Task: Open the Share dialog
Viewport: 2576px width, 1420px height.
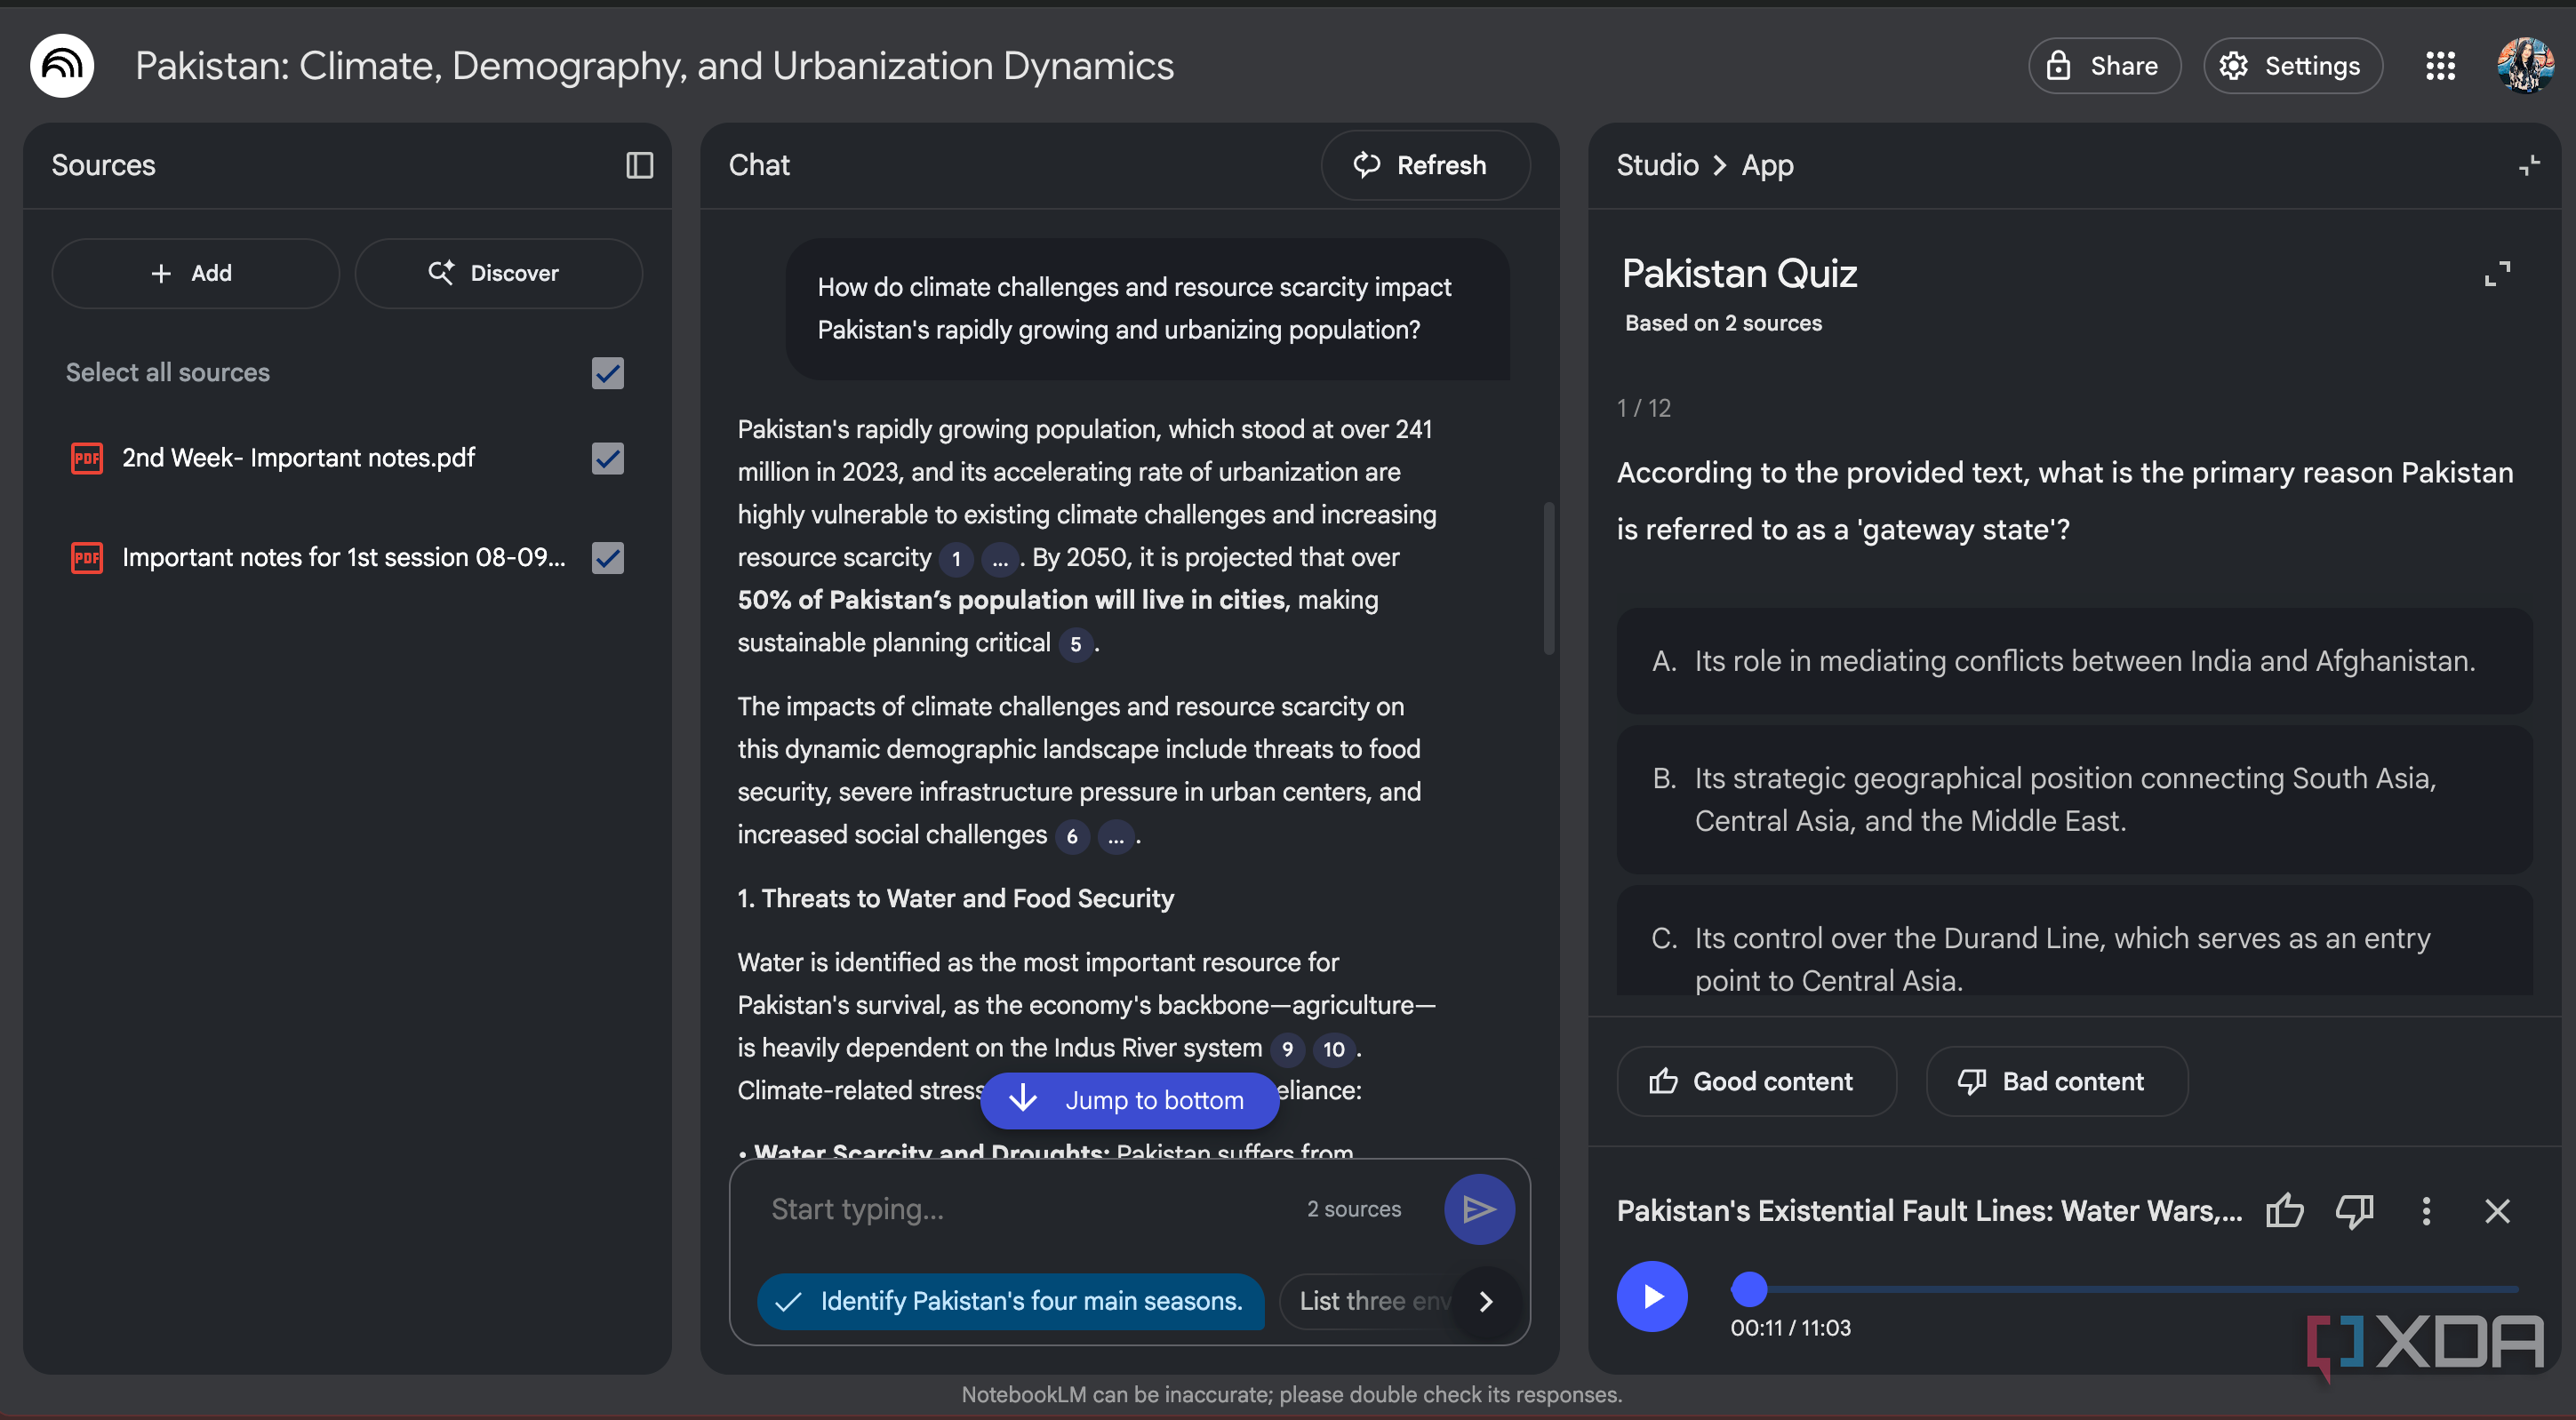Action: tap(2104, 66)
